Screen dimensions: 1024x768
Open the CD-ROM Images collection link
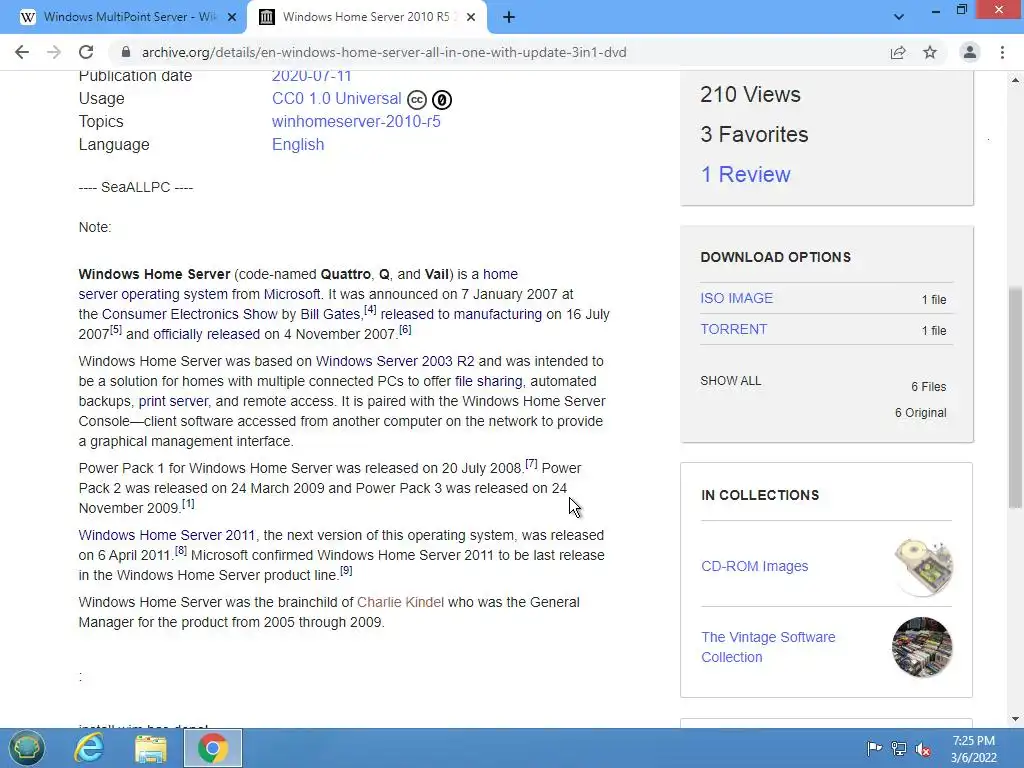pyautogui.click(x=754, y=566)
